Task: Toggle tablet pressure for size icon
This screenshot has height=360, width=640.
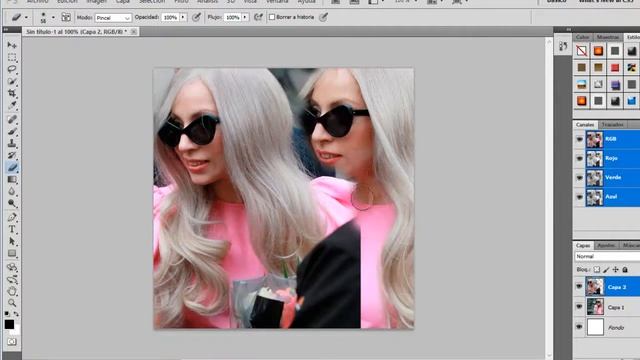Action: 323,17
